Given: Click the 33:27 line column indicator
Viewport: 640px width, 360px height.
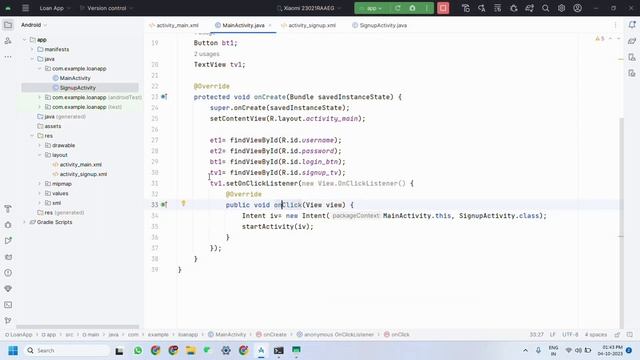Looking at the screenshot, I should (536, 334).
